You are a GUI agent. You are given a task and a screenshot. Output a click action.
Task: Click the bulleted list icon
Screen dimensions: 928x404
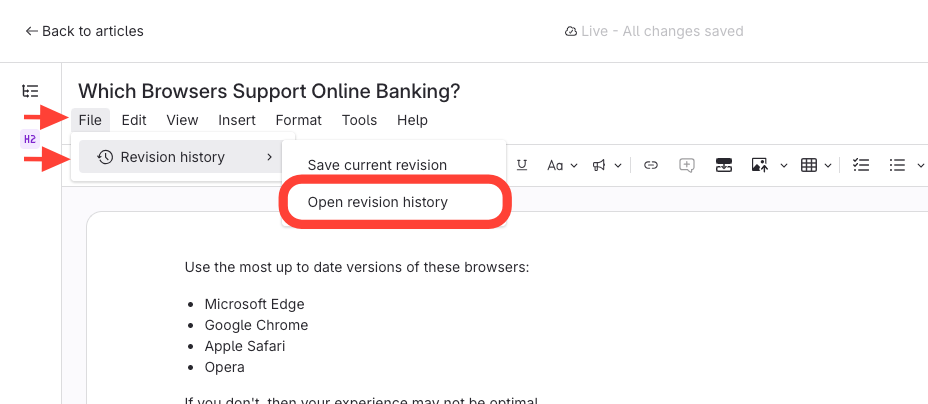click(897, 165)
